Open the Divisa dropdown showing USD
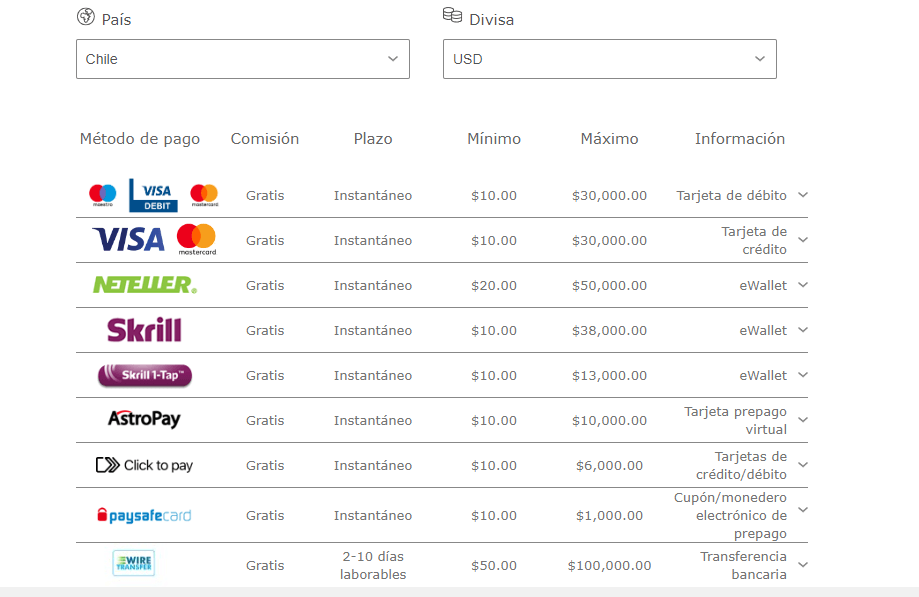 point(610,59)
